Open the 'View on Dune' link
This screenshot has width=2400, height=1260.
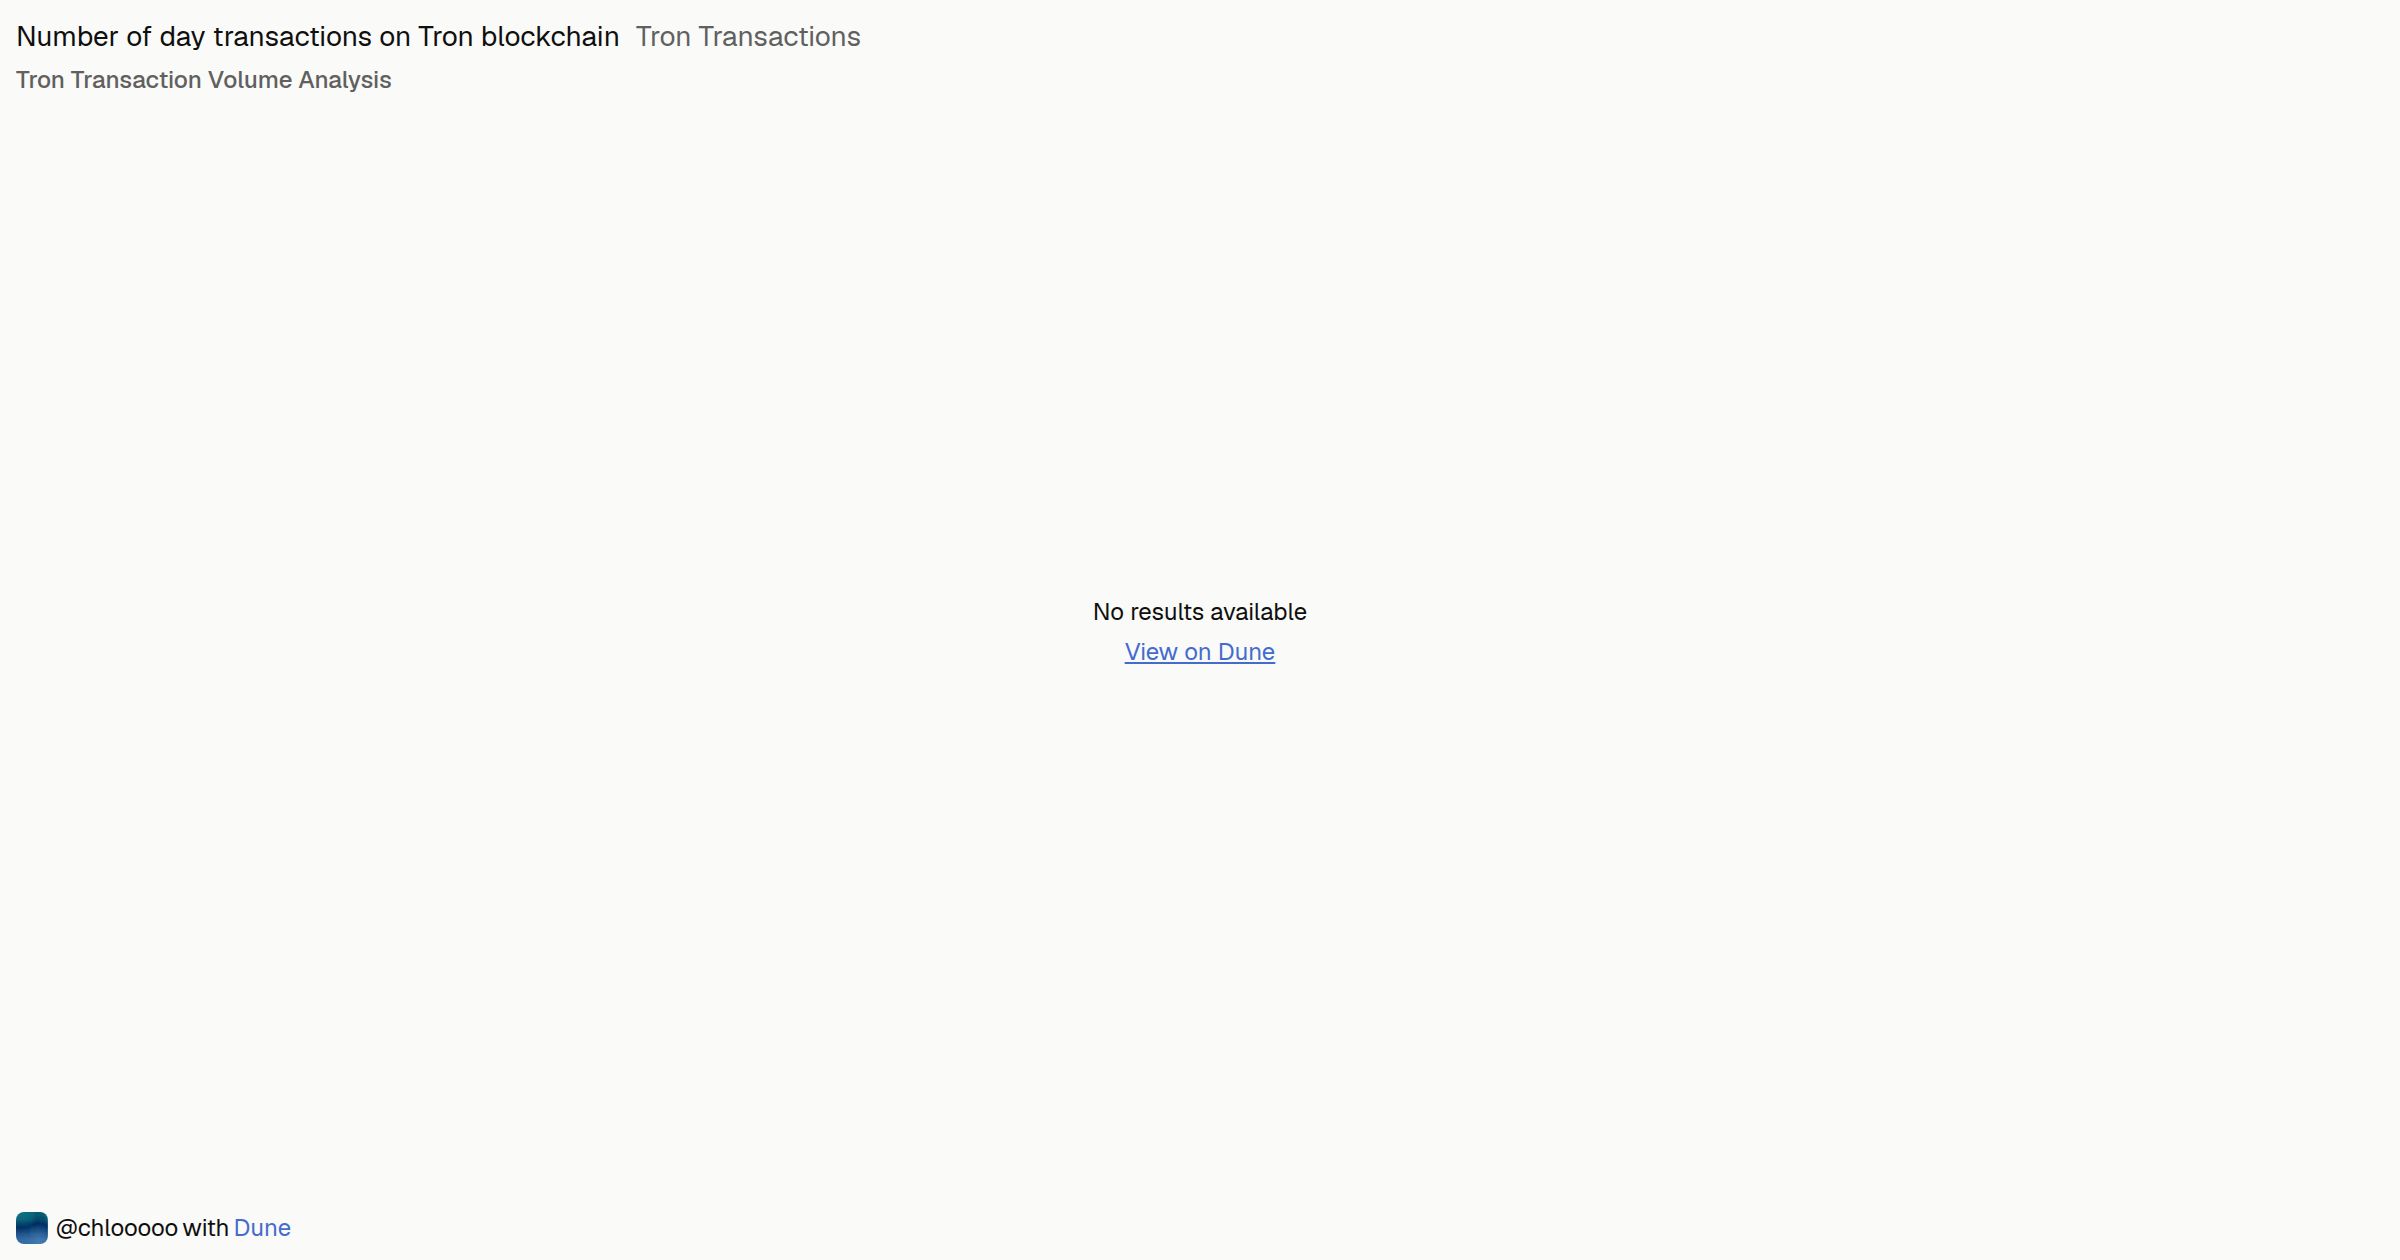tap(1199, 652)
